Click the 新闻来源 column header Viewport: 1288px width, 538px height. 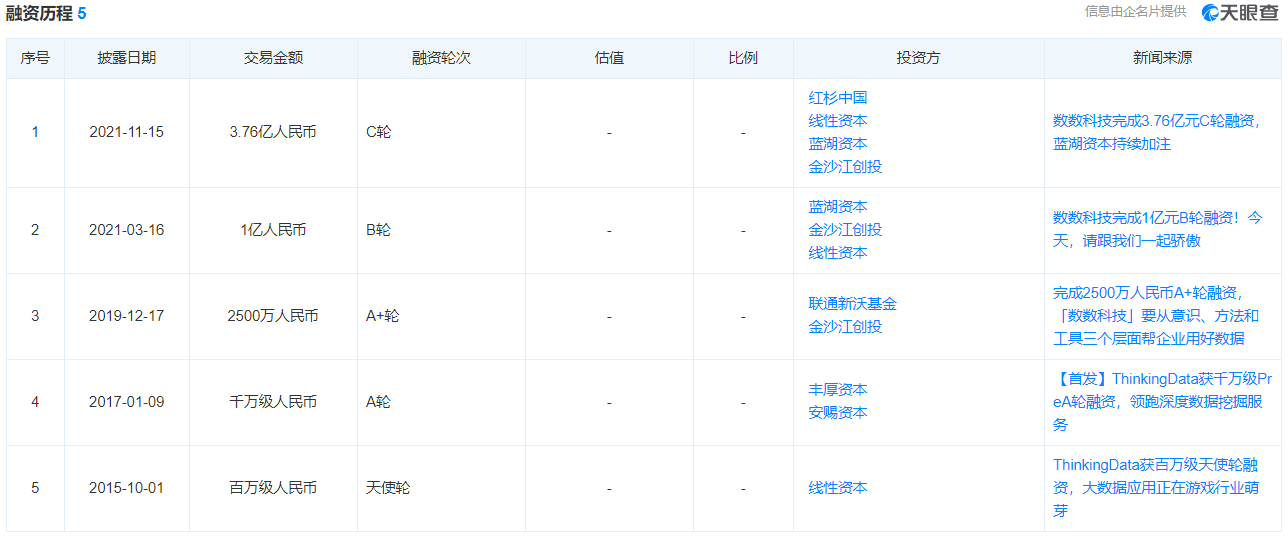tap(1162, 58)
